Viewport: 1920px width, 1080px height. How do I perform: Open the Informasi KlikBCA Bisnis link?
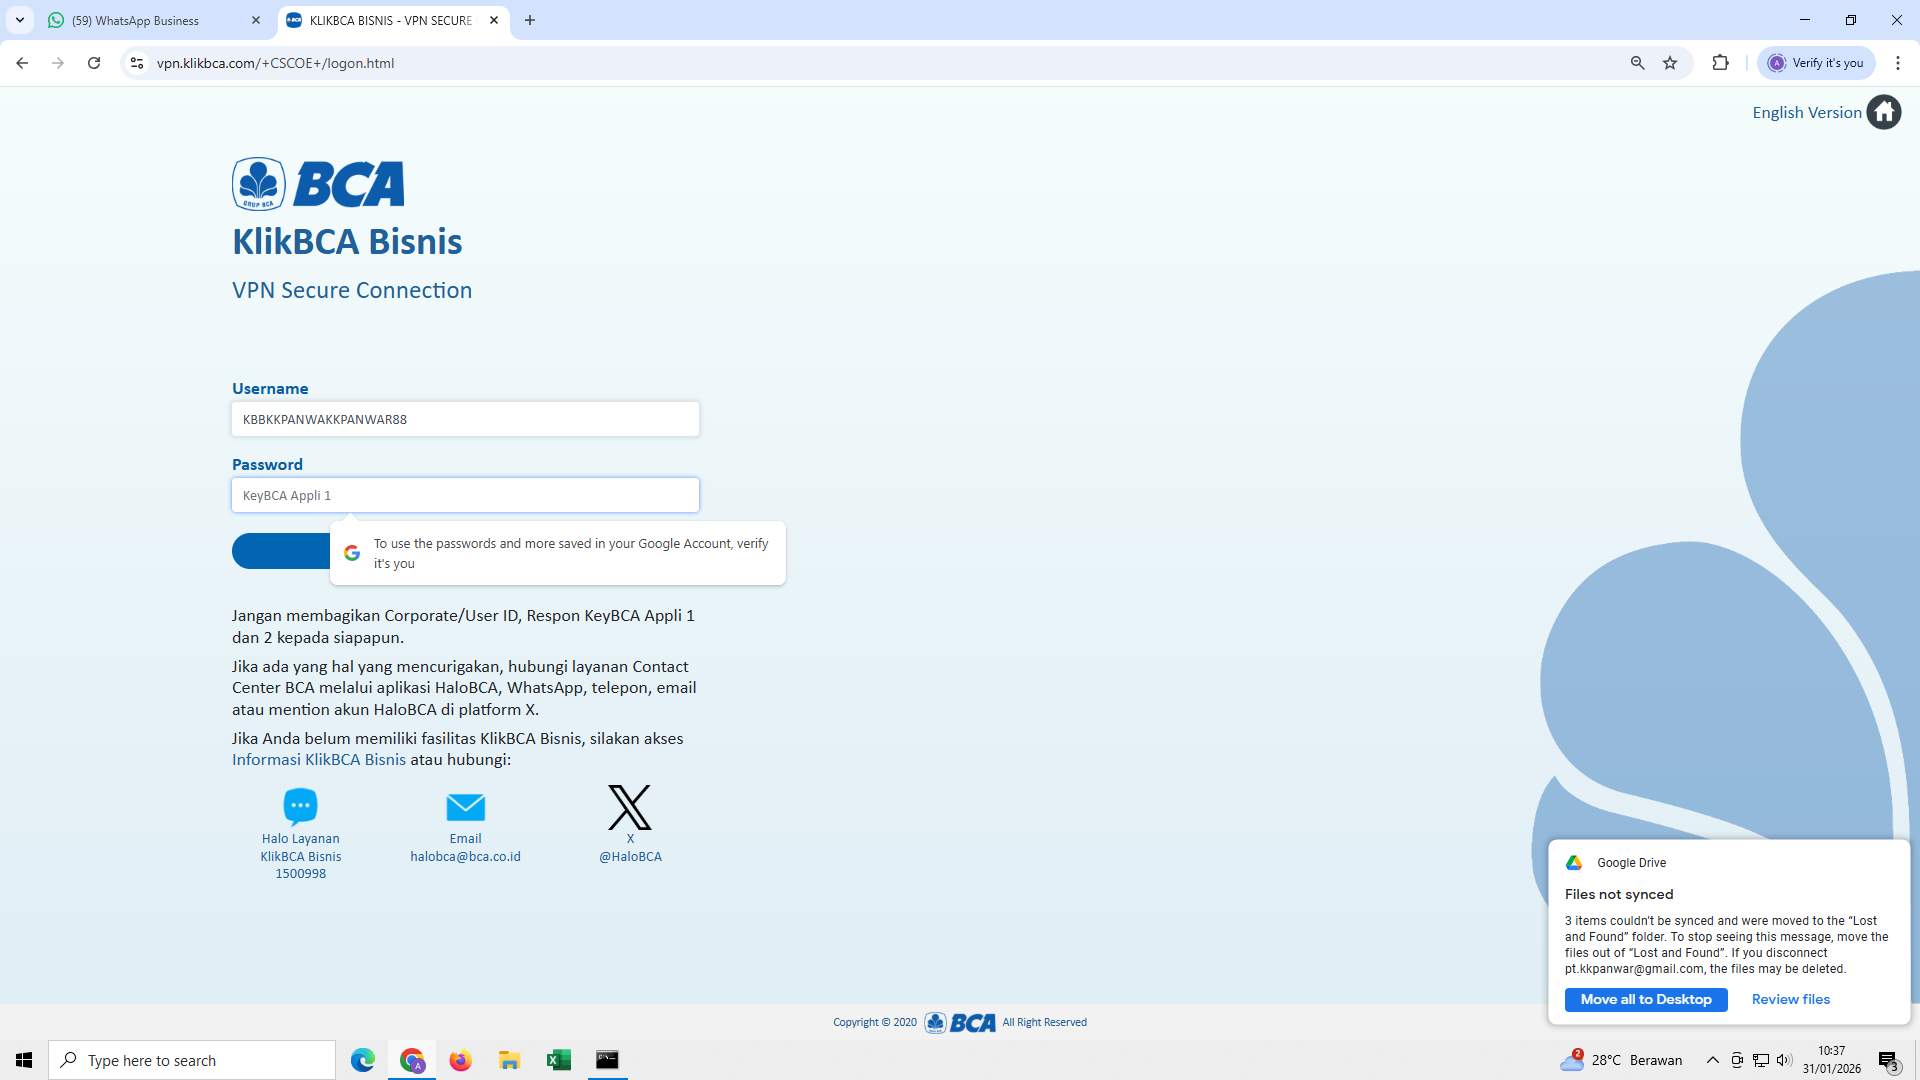pos(318,759)
